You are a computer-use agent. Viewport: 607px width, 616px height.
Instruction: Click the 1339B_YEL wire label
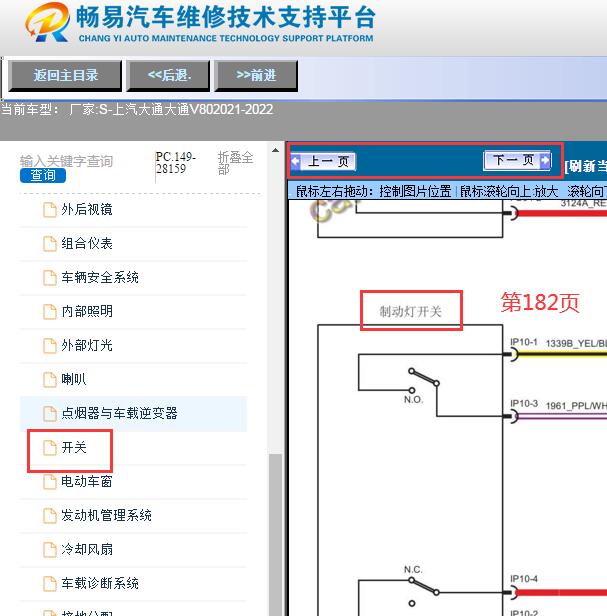pyautogui.click(x=576, y=344)
